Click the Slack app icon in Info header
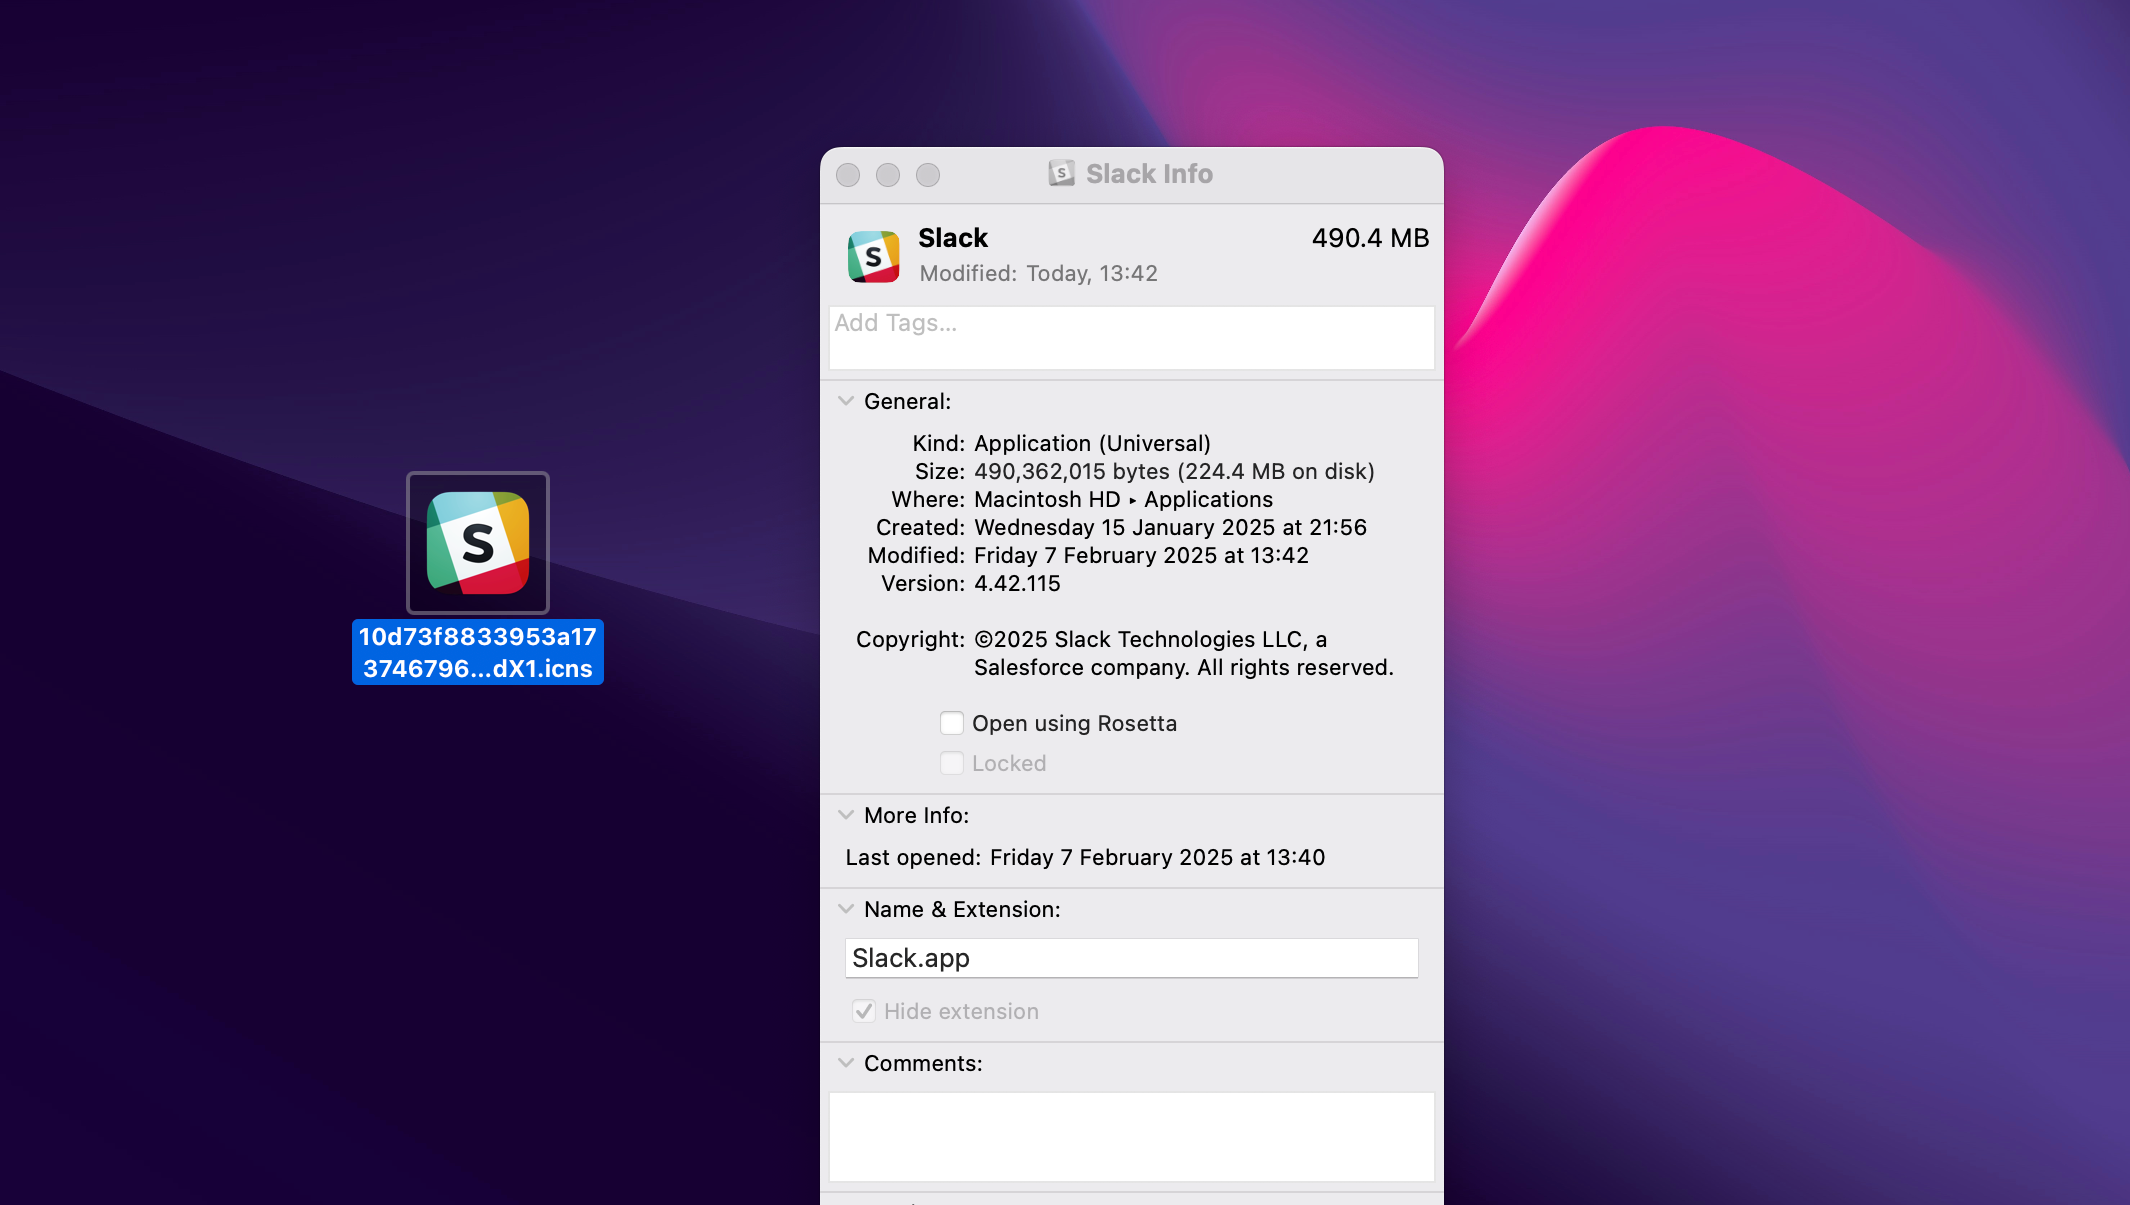 pyautogui.click(x=873, y=256)
